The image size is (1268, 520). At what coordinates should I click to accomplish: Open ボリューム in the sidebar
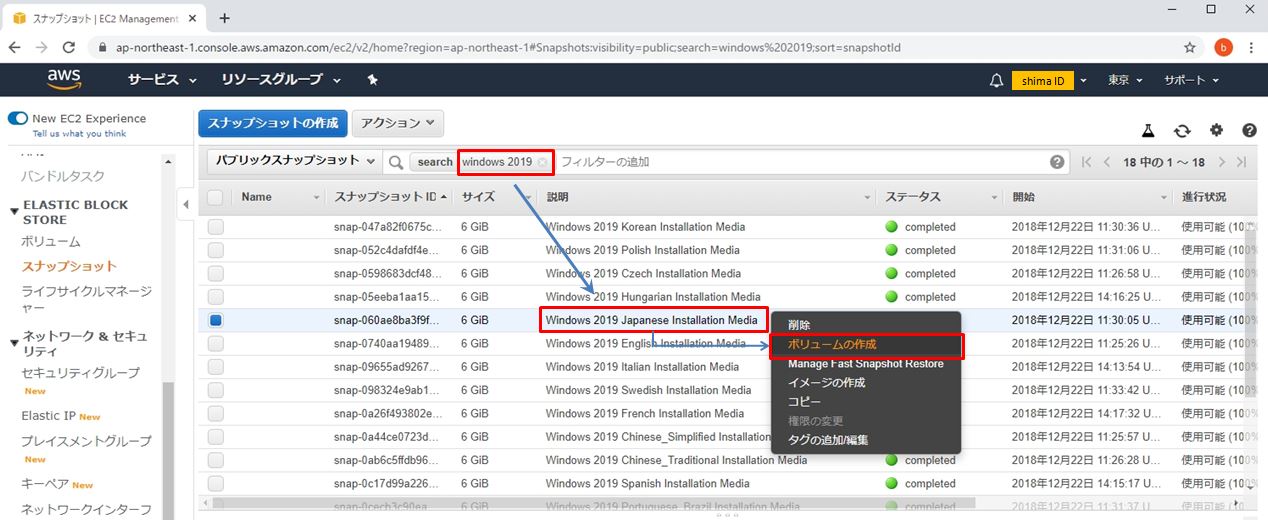coord(51,242)
